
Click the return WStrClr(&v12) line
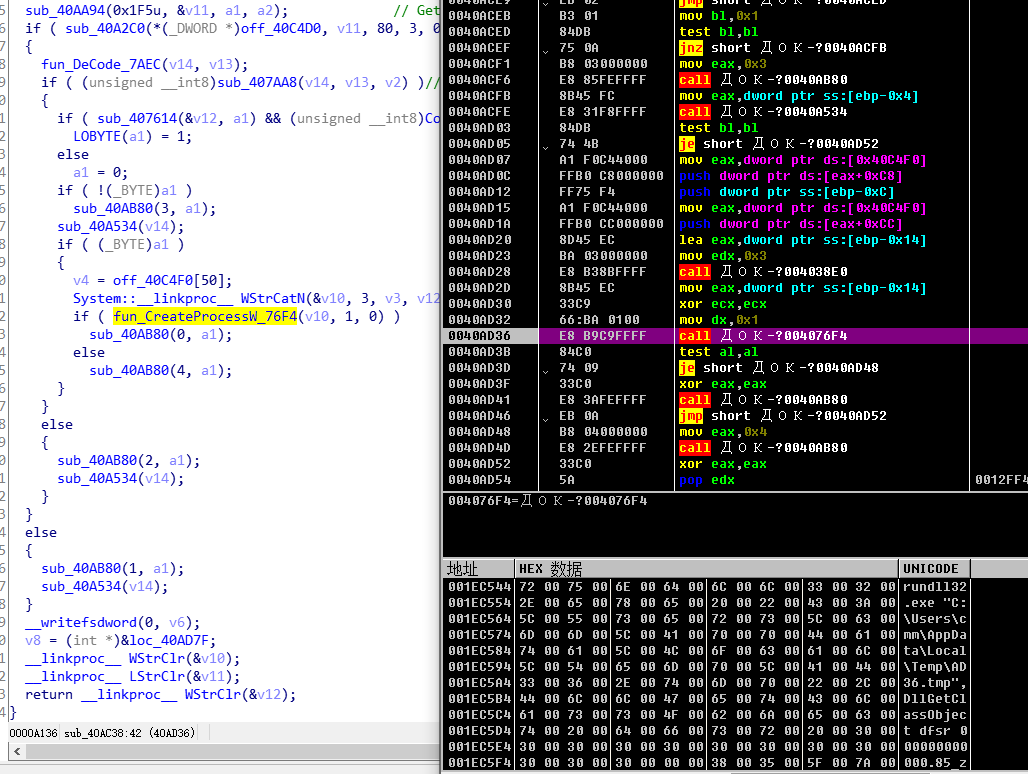(161, 695)
